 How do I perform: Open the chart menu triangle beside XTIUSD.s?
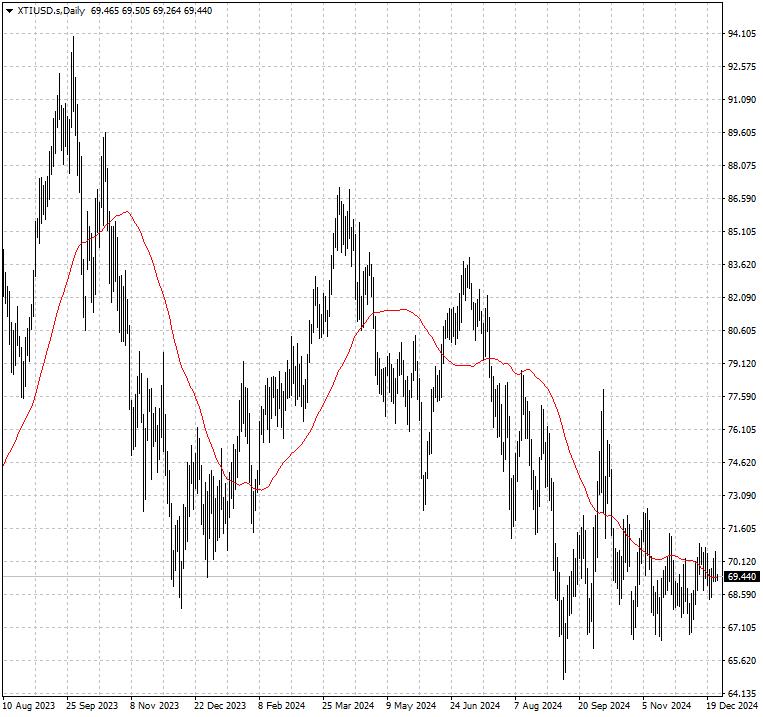pyautogui.click(x=9, y=11)
